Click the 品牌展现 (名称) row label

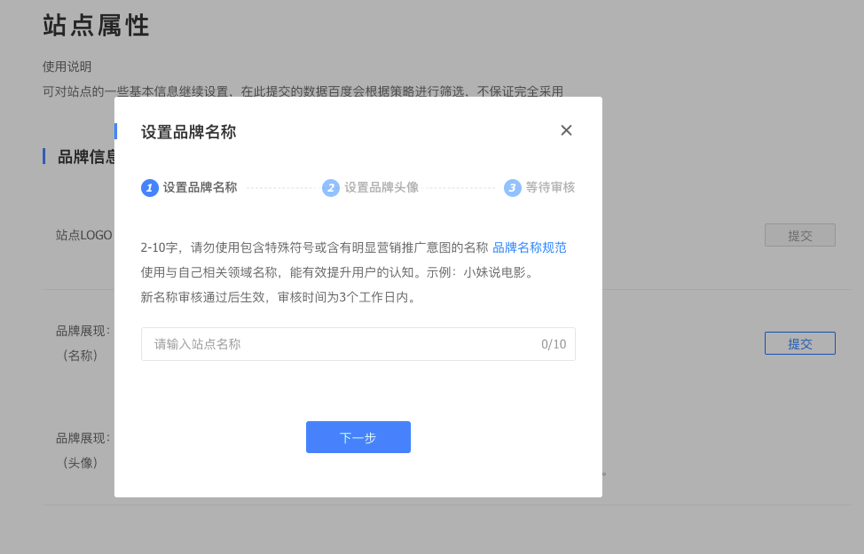(82, 342)
